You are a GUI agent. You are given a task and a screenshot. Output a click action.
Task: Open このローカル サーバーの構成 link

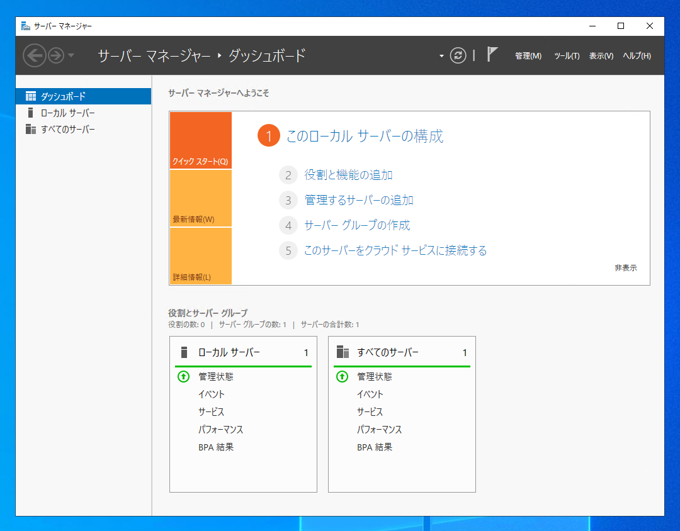tap(365, 136)
